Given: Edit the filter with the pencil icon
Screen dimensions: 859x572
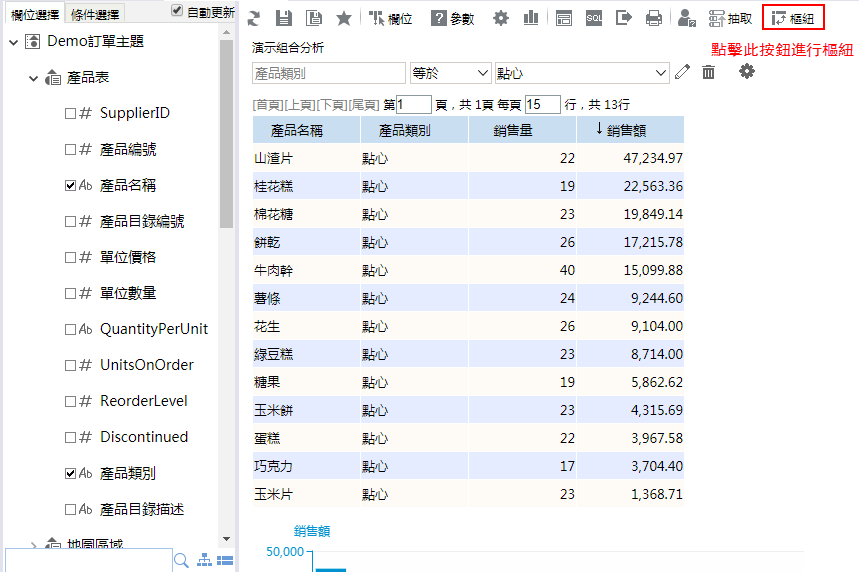Looking at the screenshot, I should tap(683, 72).
